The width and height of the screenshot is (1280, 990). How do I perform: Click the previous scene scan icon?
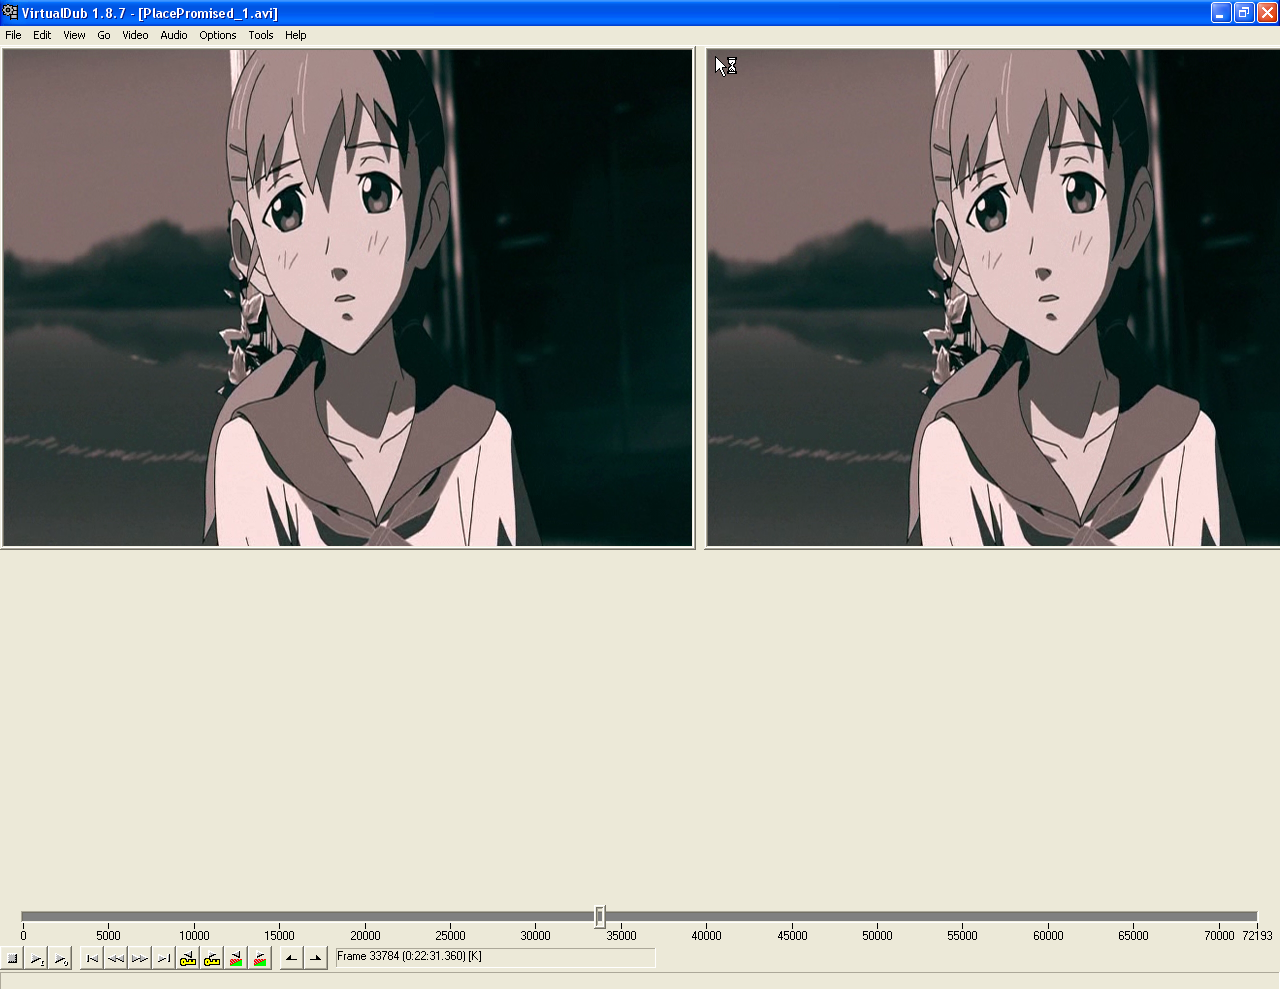(236, 958)
